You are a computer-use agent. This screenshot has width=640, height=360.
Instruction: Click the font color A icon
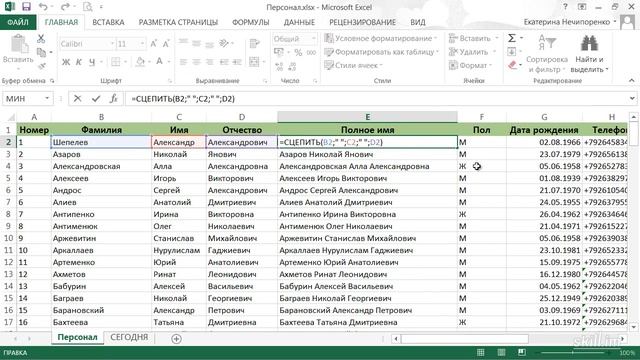tap(159, 62)
